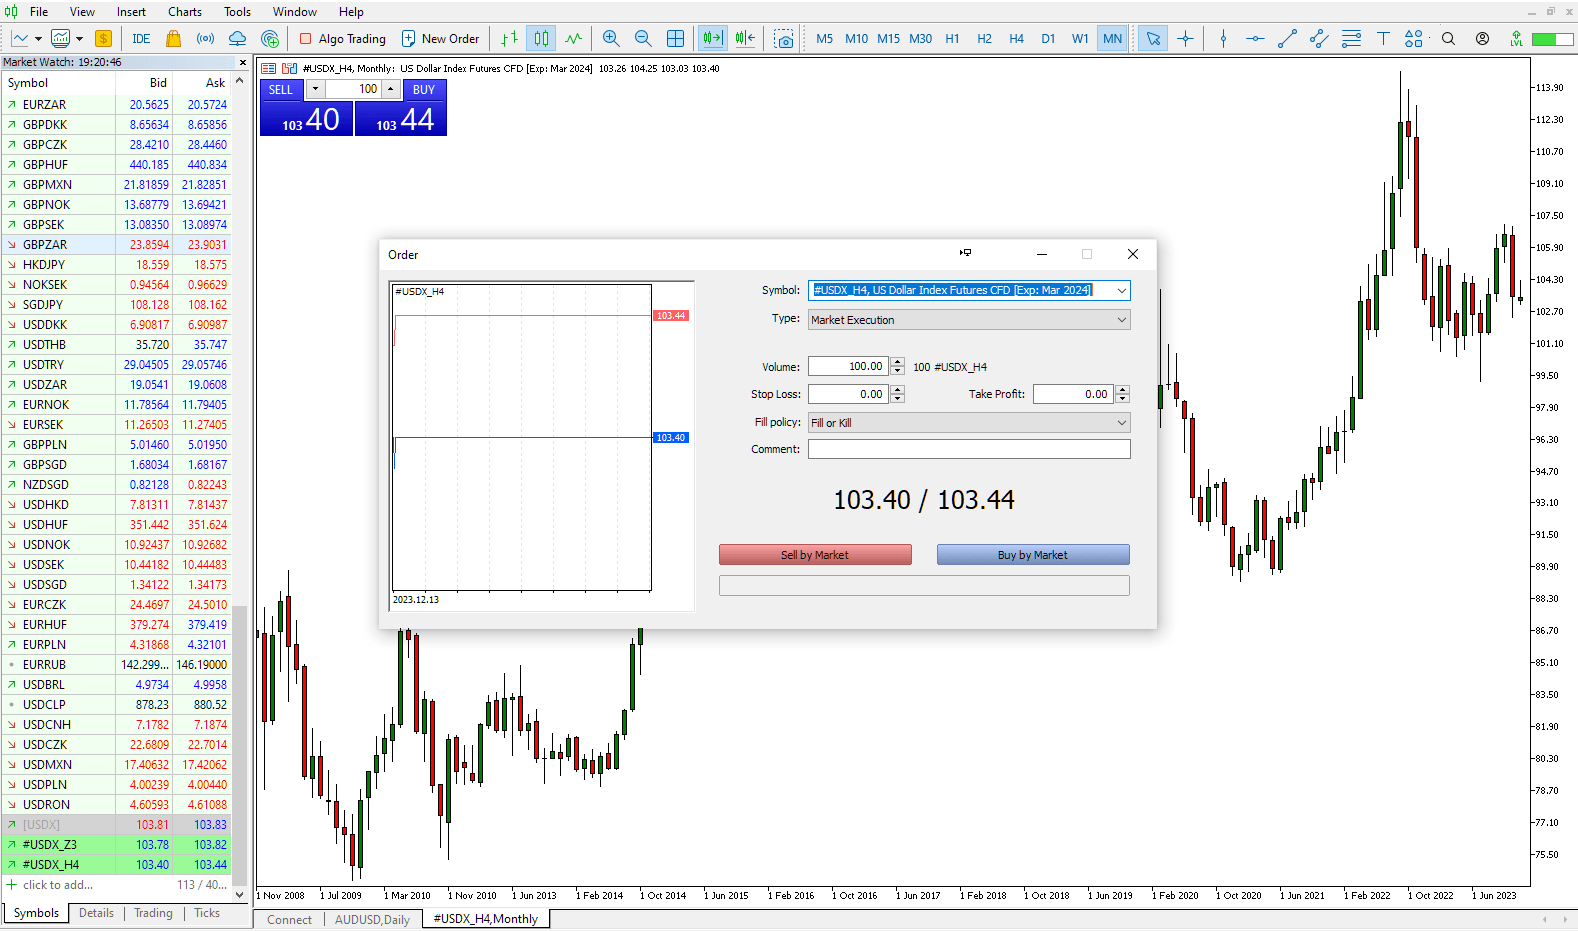Open the Fill policy dropdown
This screenshot has height=931, width=1578.
(969, 423)
